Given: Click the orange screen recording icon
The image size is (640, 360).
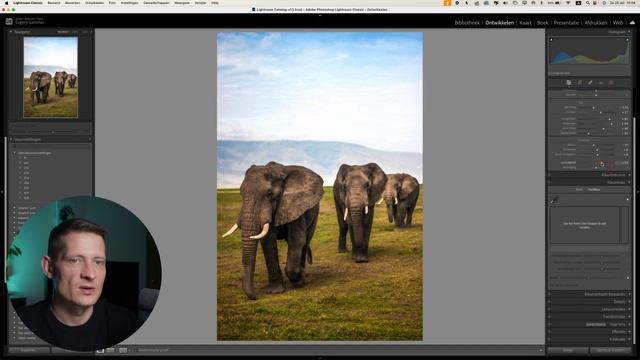Looking at the screenshot, I should click(x=447, y=3).
